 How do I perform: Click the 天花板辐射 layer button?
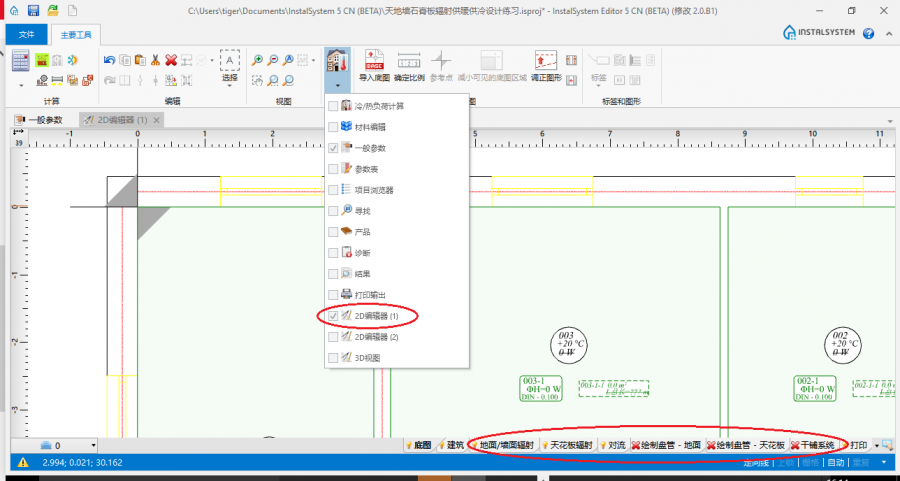click(x=568, y=445)
